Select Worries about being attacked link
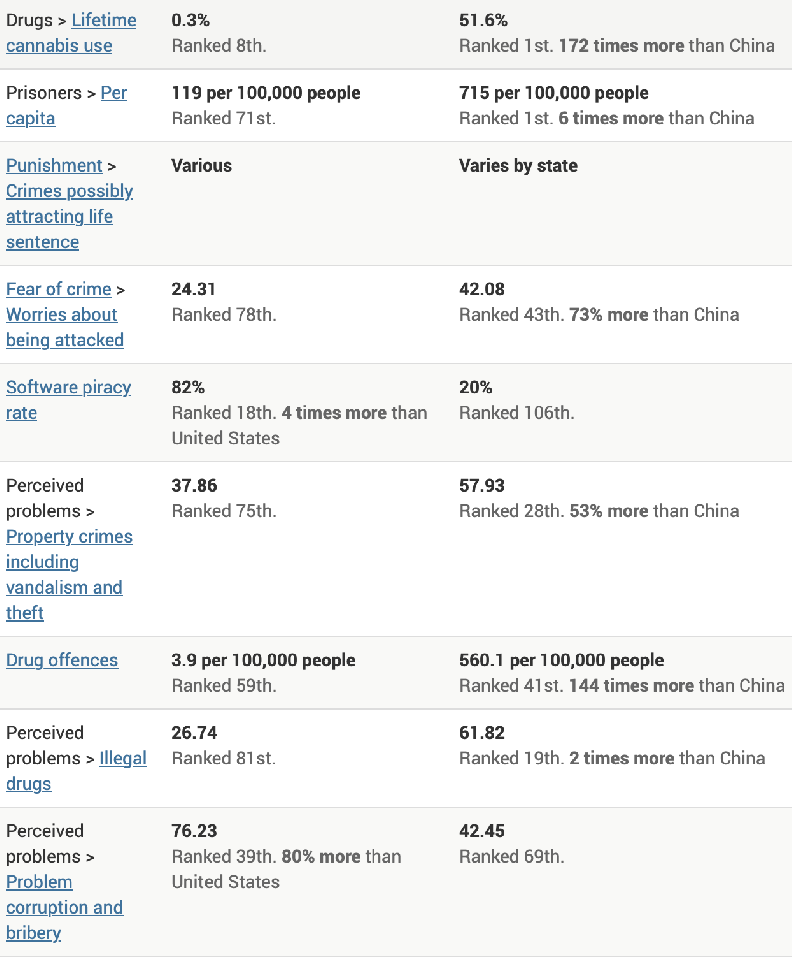Image resolution: width=792 pixels, height=960 pixels. (64, 327)
